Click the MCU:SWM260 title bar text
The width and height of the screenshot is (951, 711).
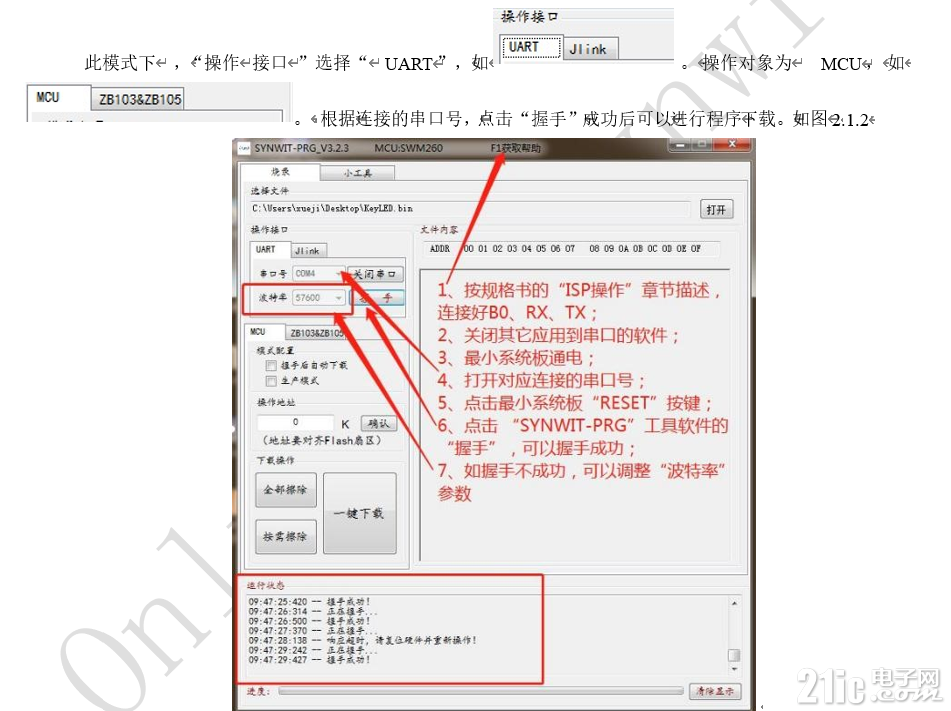click(x=409, y=148)
